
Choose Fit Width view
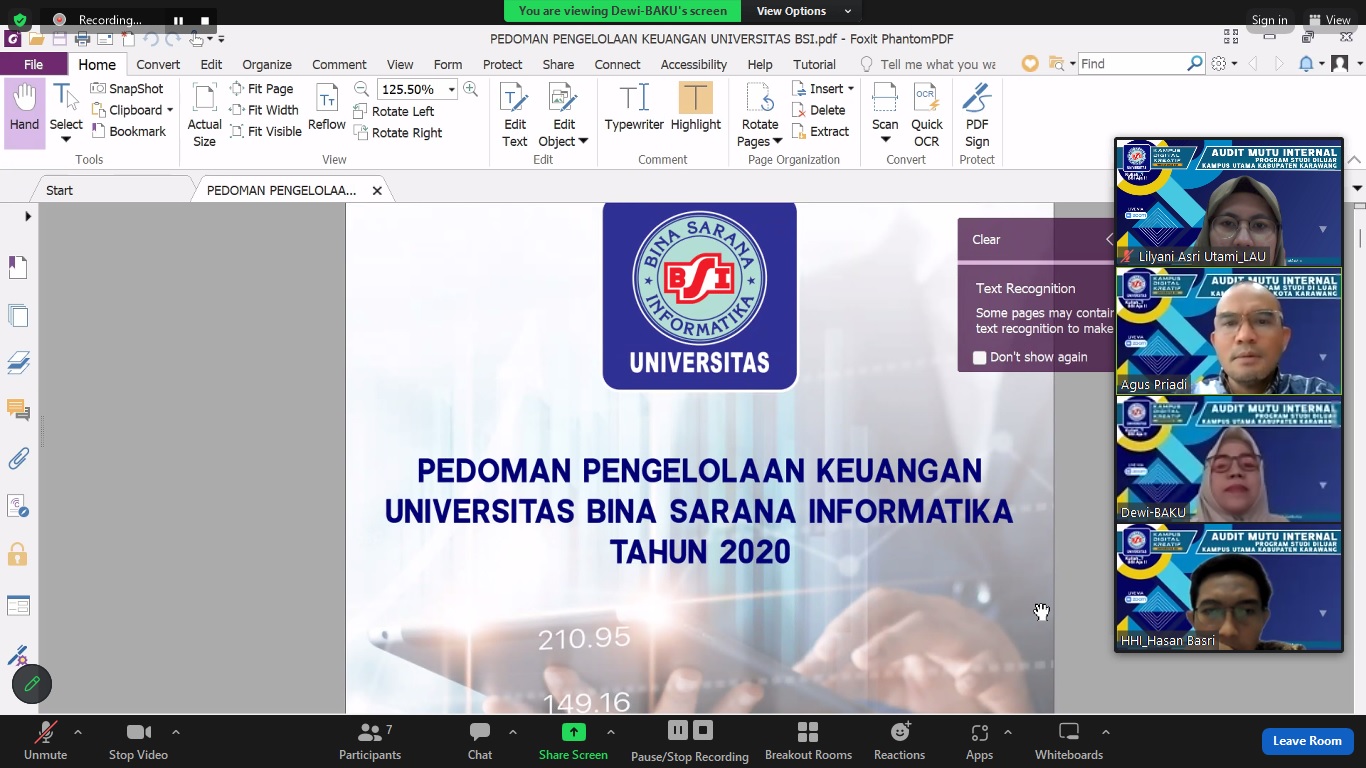(265, 110)
